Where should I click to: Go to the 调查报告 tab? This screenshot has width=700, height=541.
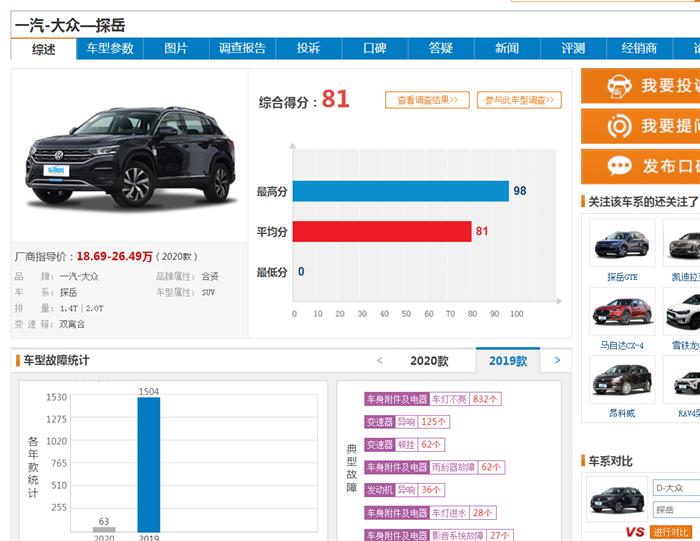tap(242, 49)
